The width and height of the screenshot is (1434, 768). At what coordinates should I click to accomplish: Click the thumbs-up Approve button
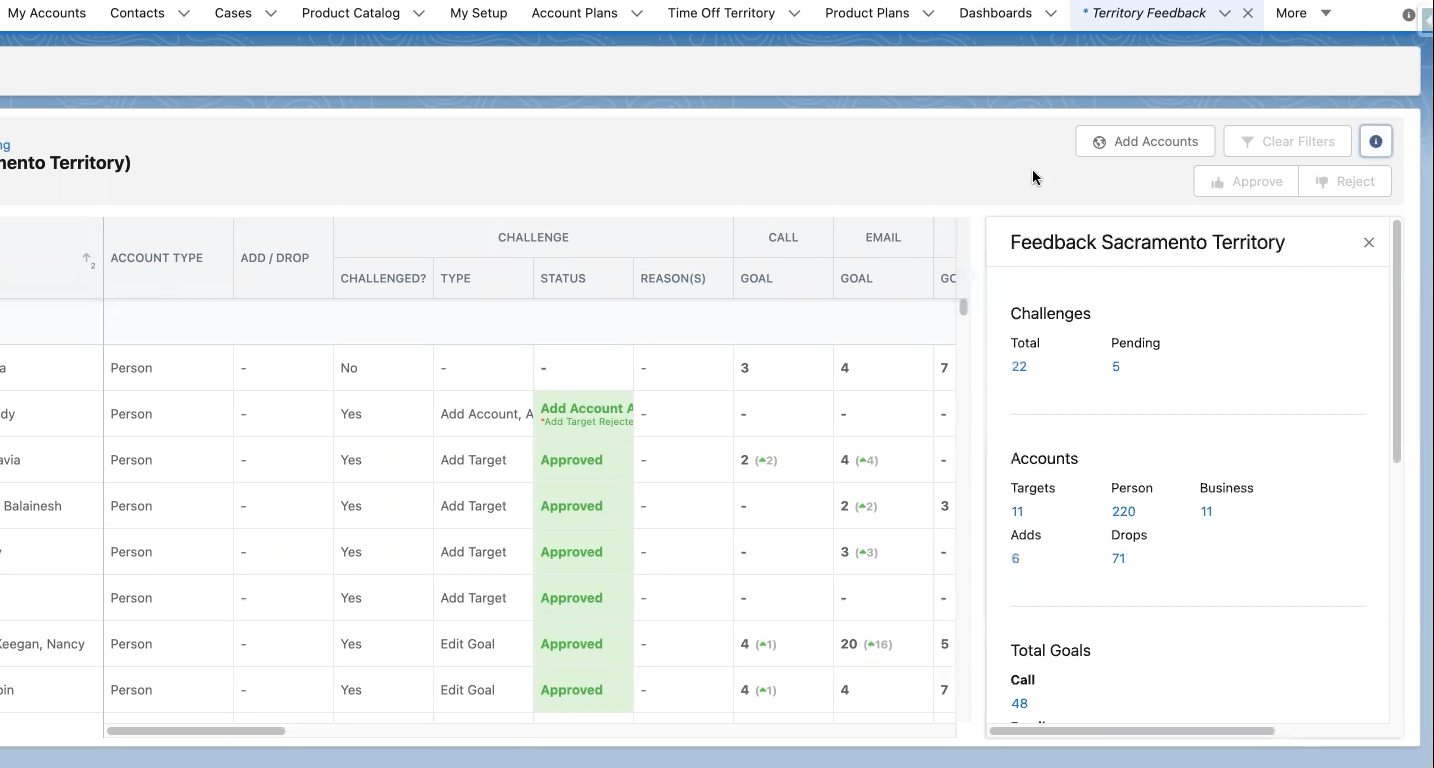coord(1246,182)
